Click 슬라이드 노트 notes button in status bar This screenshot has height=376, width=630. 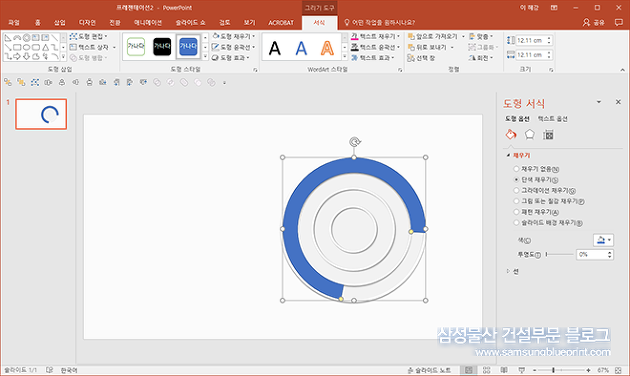click(429, 370)
